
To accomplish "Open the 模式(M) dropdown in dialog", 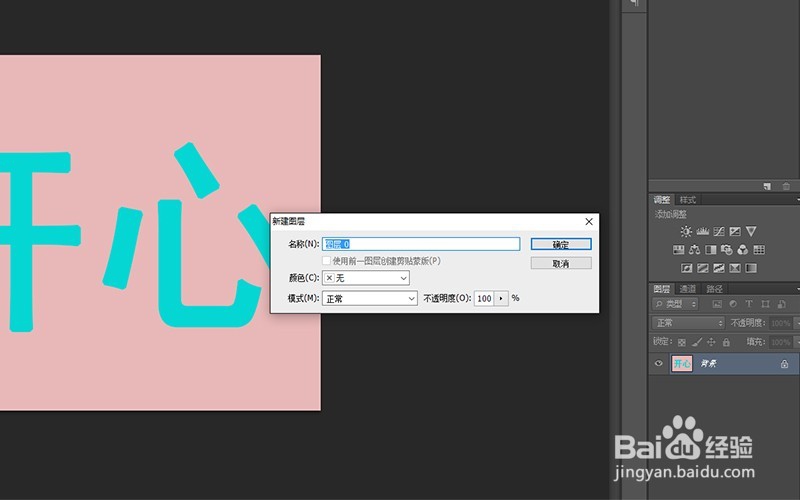I will pyautogui.click(x=370, y=298).
